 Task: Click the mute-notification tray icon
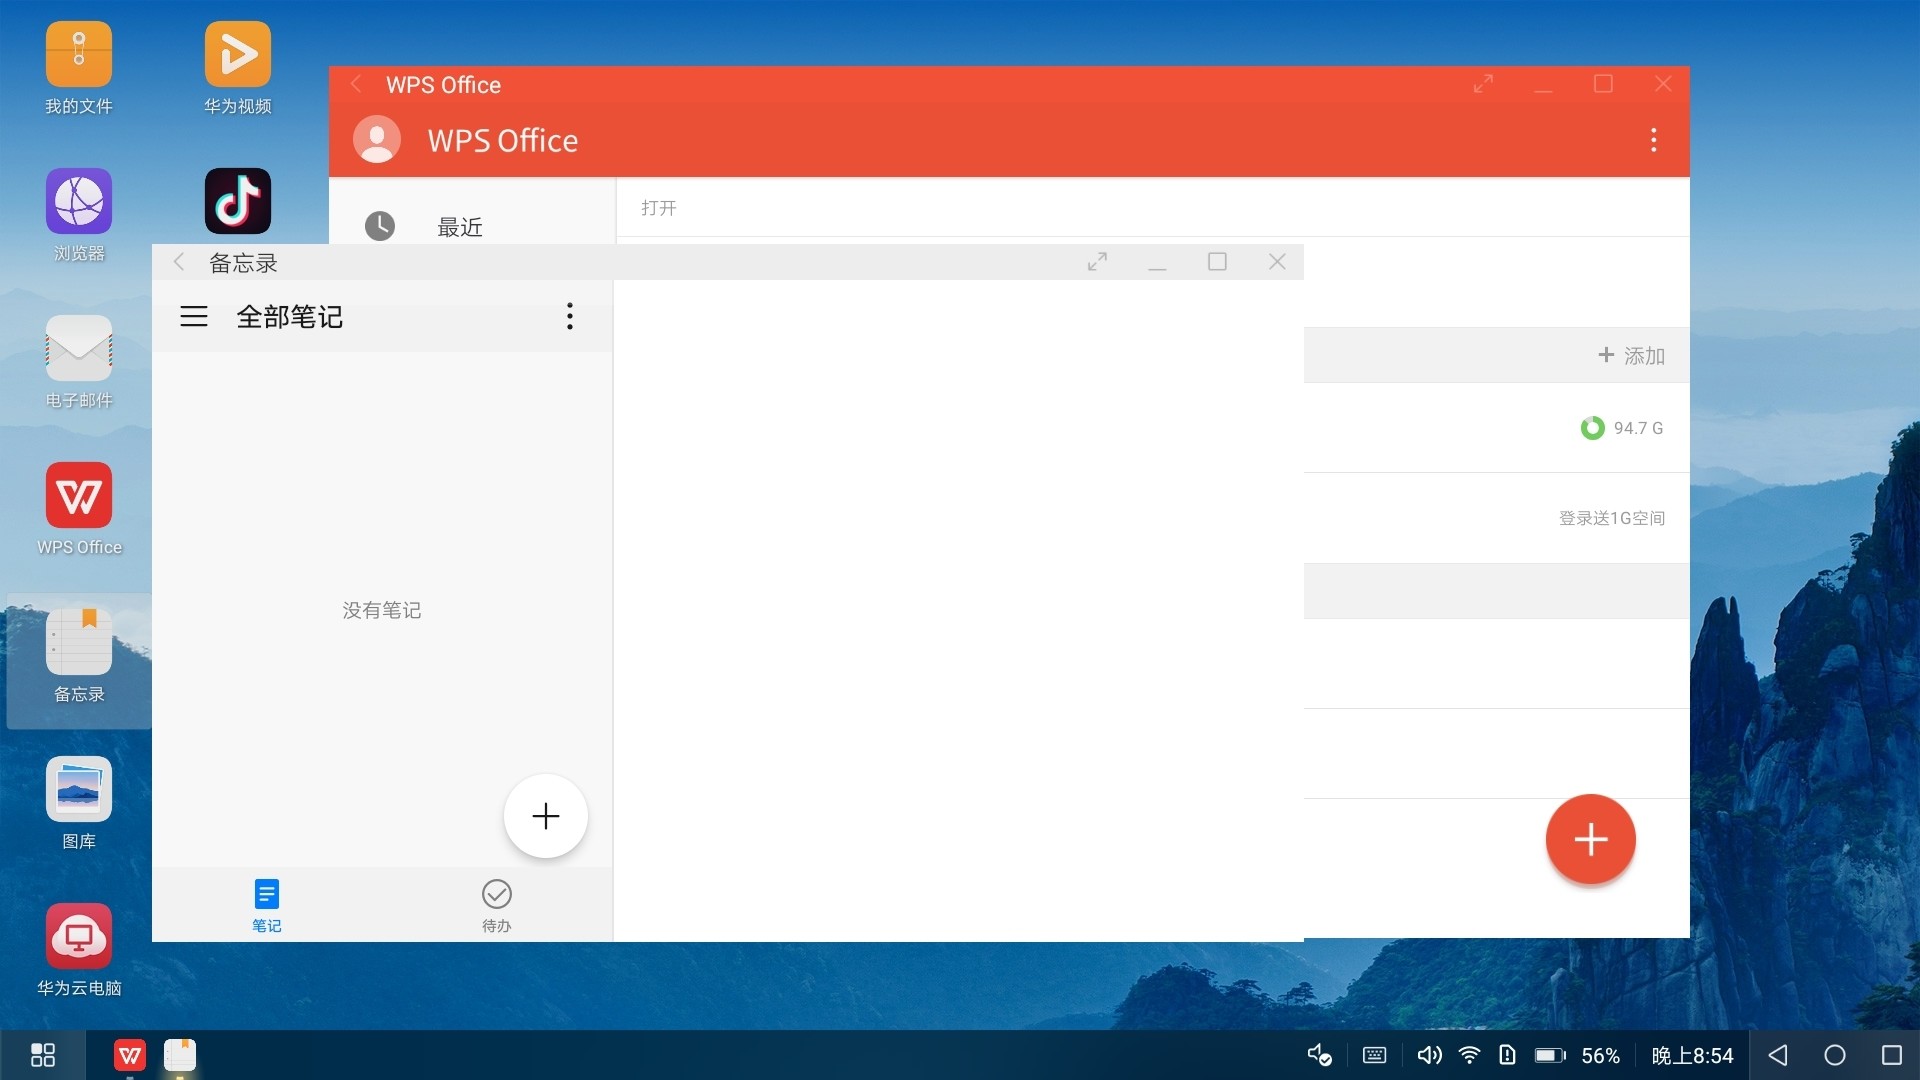pyautogui.click(x=1320, y=1055)
